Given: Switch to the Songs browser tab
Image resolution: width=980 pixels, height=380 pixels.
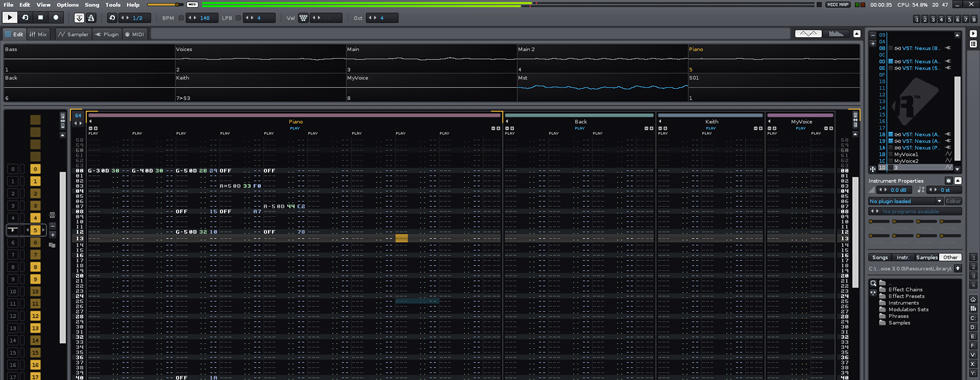Looking at the screenshot, I should 880,257.
